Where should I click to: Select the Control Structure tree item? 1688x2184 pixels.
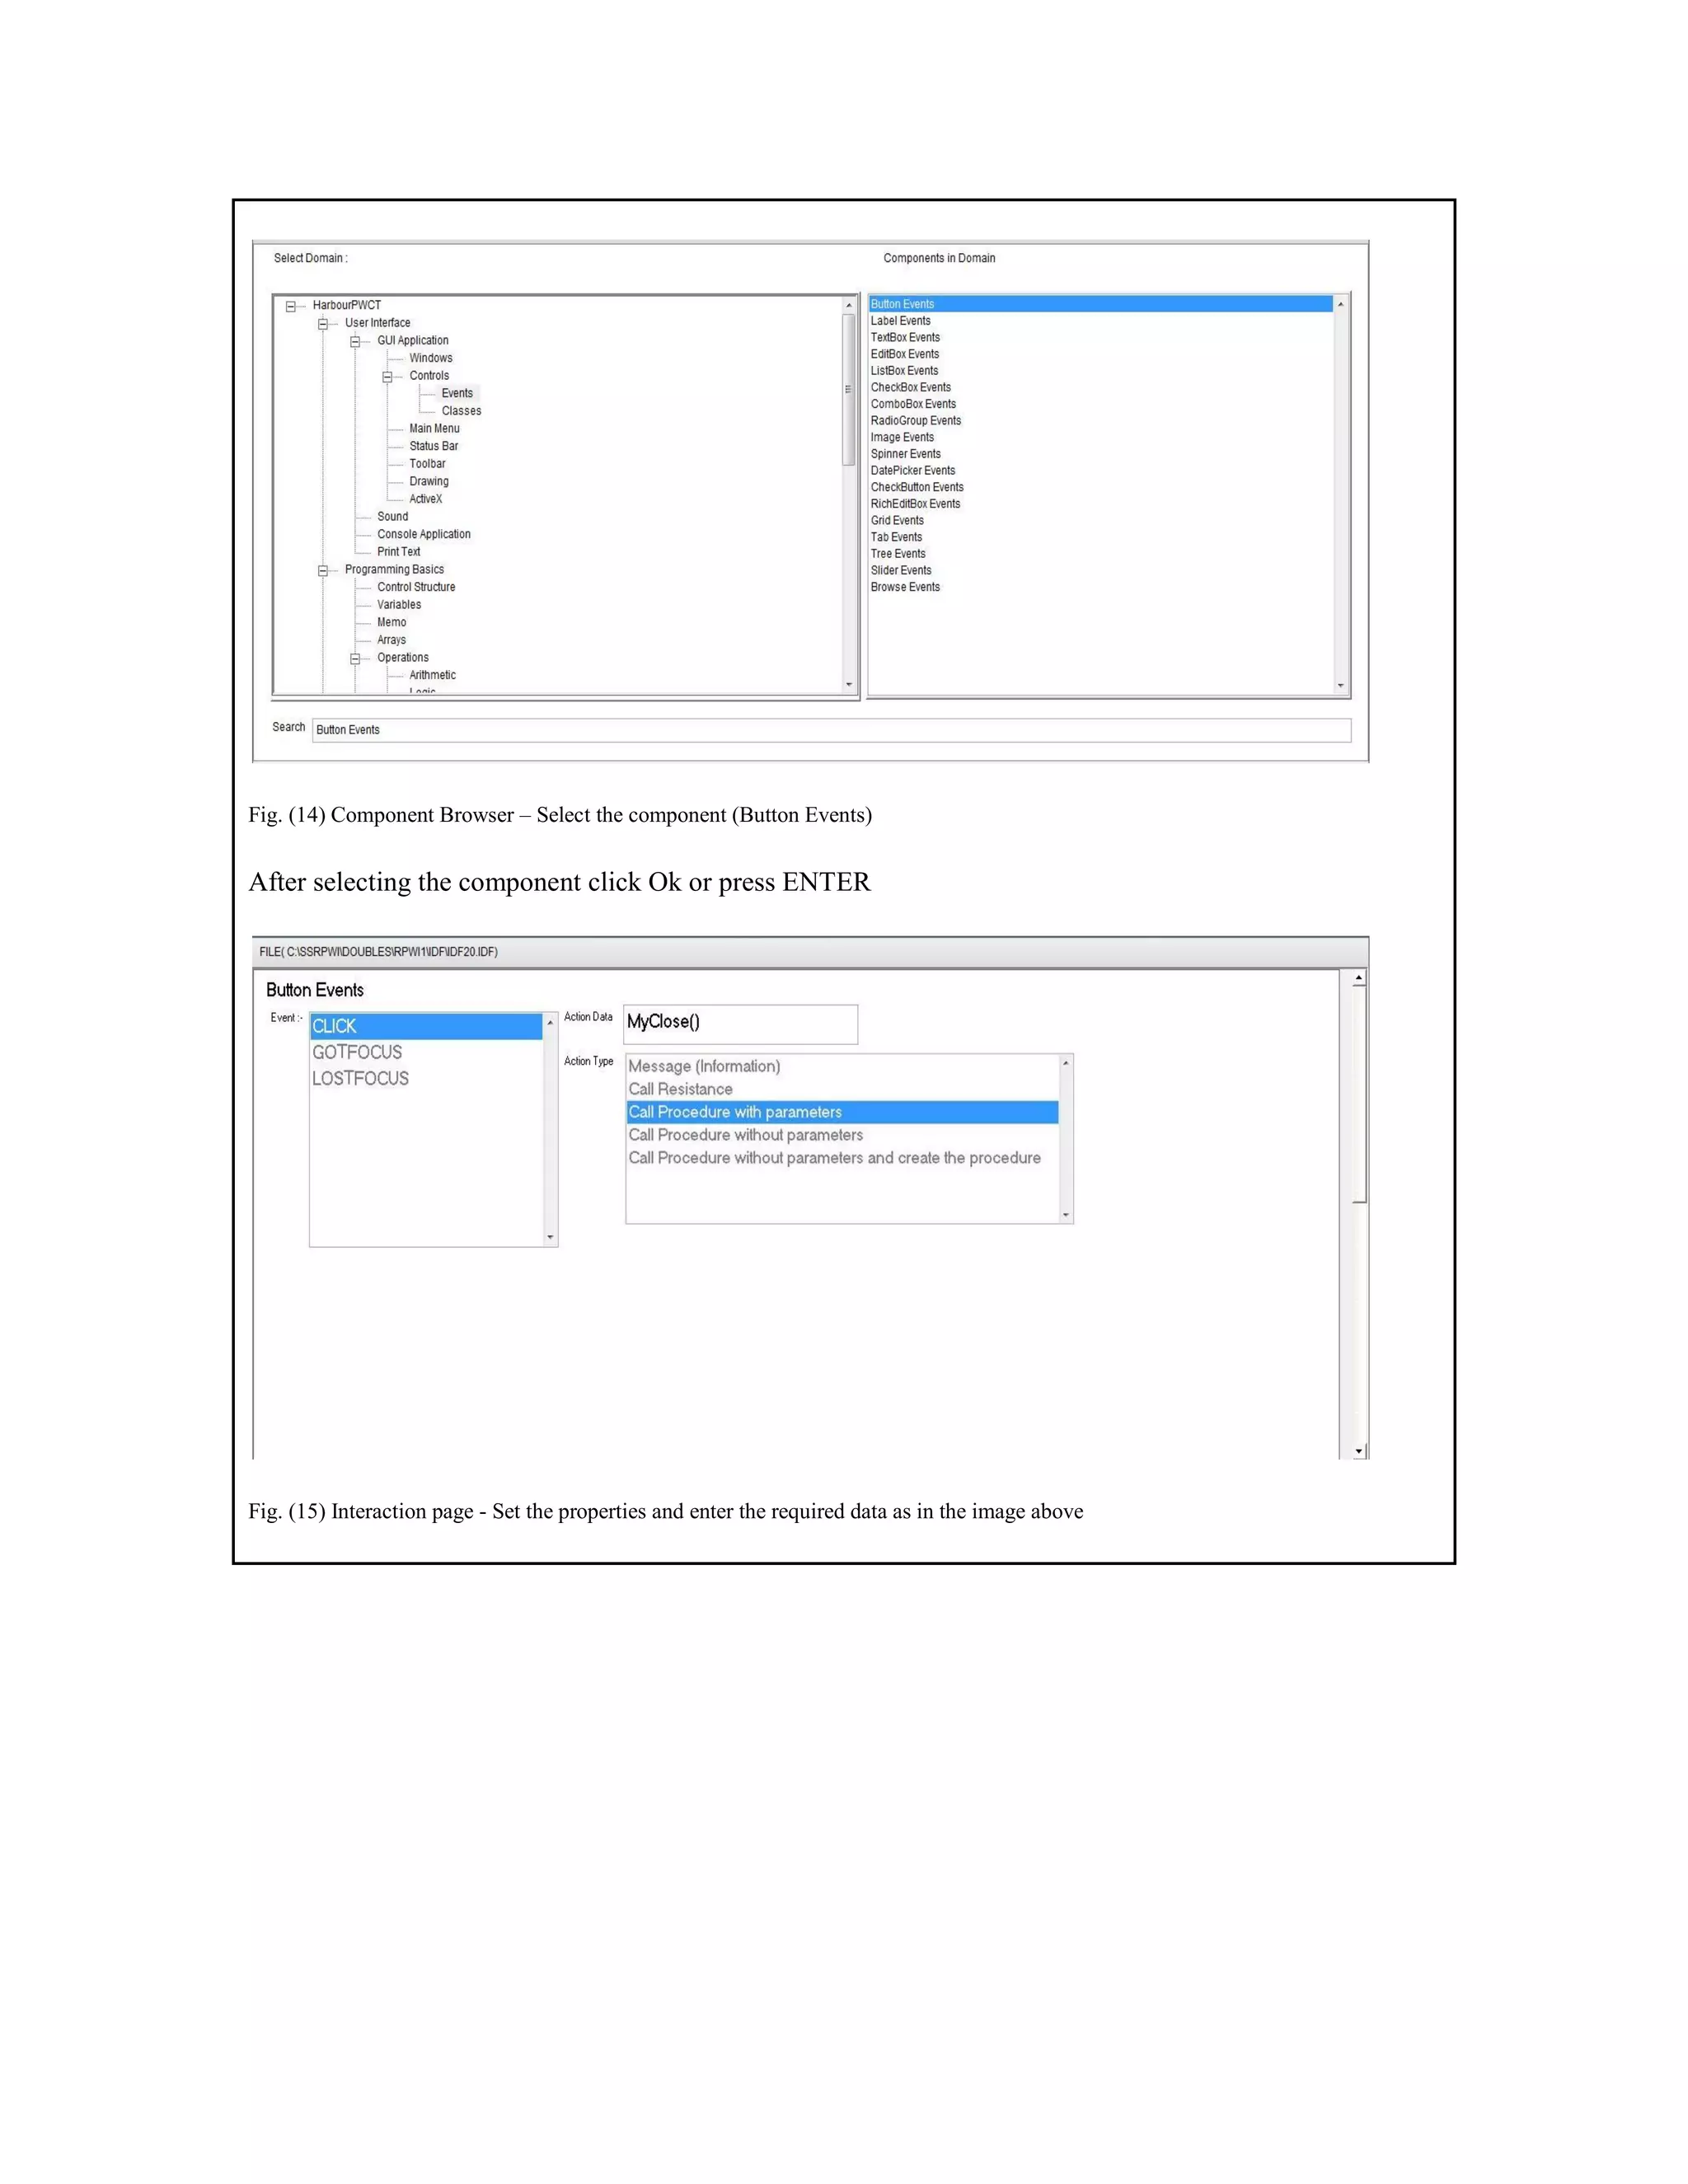[416, 587]
